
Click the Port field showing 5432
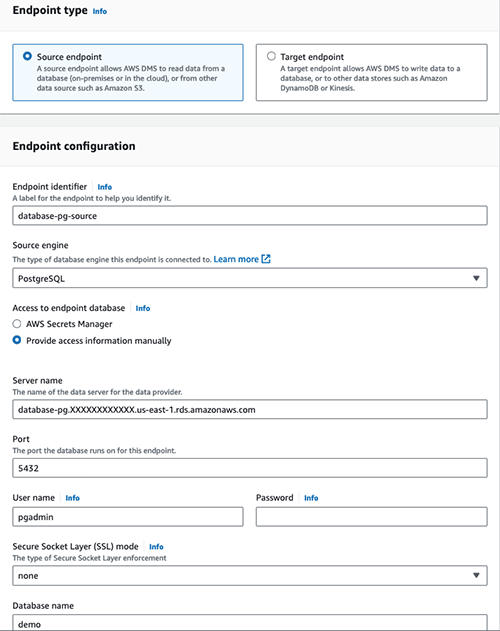tap(250, 468)
